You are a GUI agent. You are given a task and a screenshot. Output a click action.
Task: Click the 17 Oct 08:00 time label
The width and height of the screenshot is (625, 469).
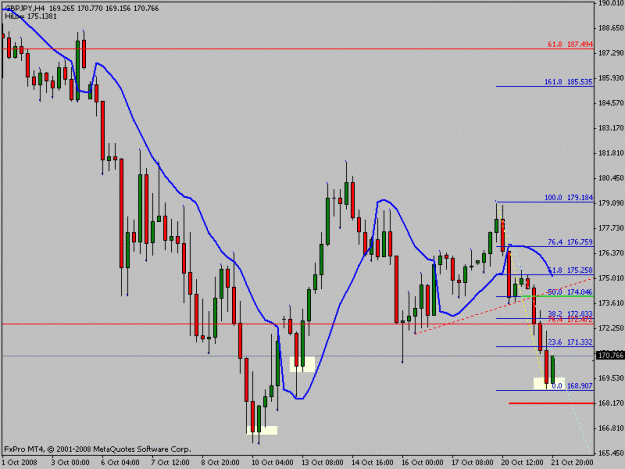(x=472, y=463)
